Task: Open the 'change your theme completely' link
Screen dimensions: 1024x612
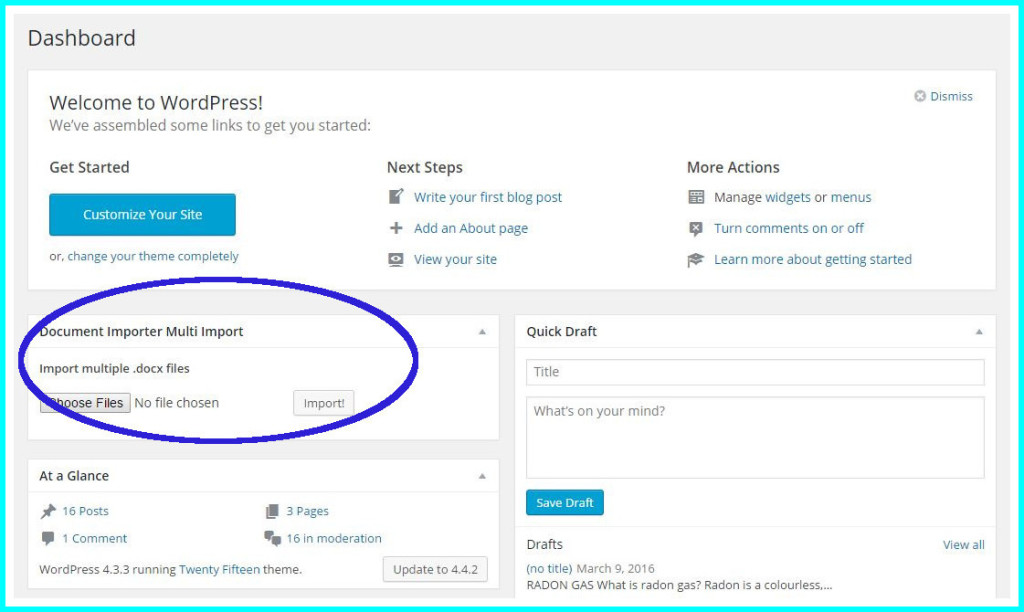Action: click(x=153, y=256)
